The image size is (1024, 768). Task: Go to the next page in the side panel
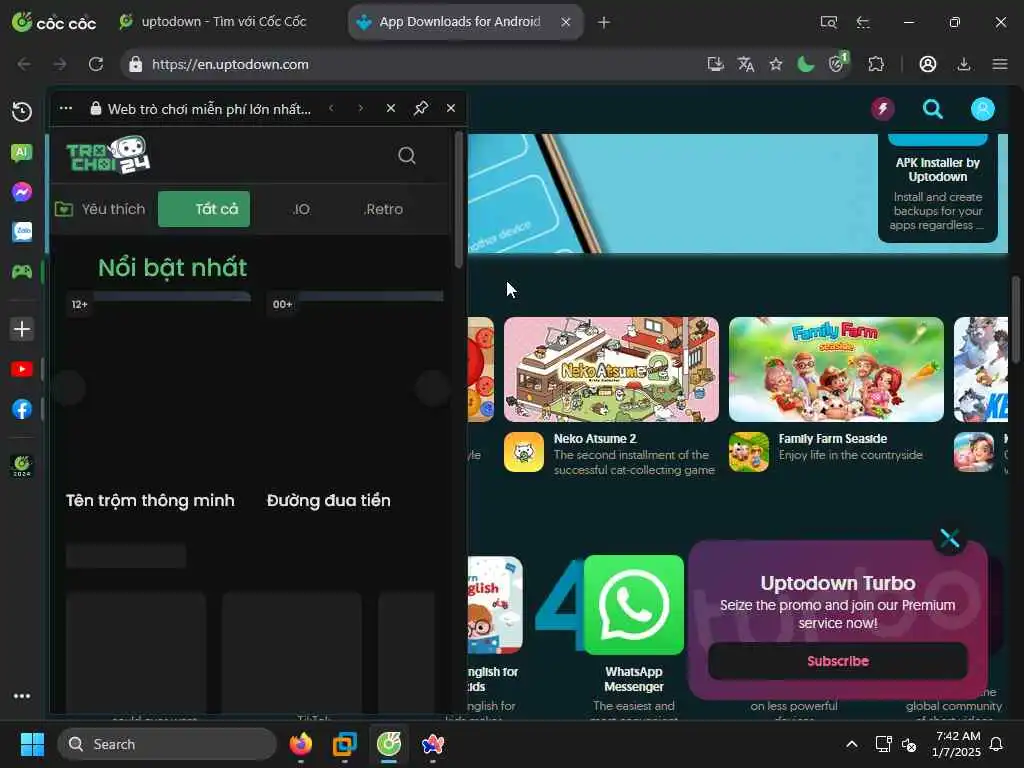coord(360,108)
